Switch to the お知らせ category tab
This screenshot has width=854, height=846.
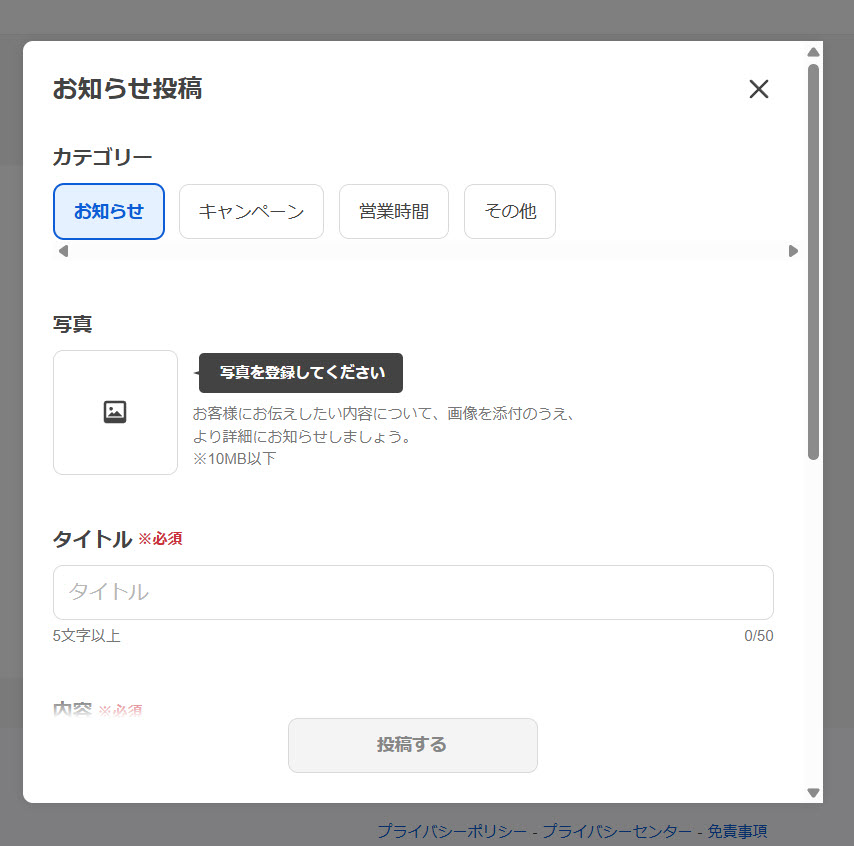click(109, 211)
